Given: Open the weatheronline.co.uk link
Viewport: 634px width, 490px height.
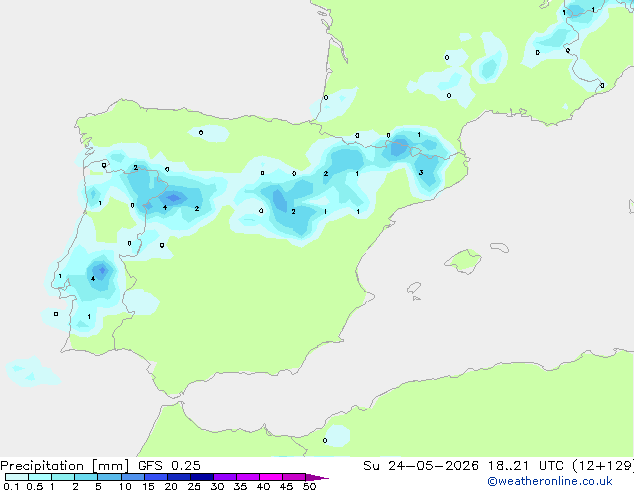Looking at the screenshot, I should [550, 482].
